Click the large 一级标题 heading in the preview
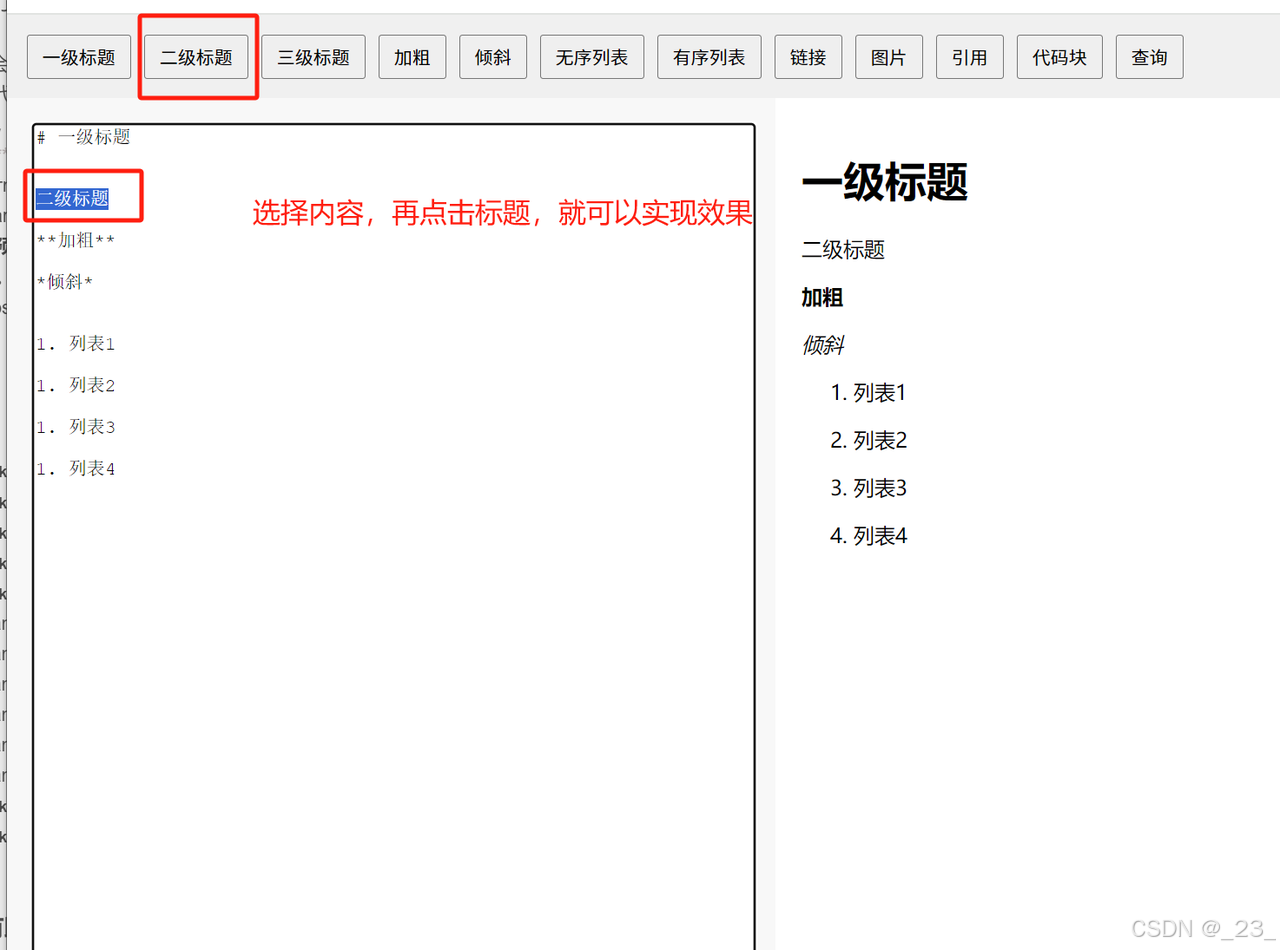The width and height of the screenshot is (1280, 950). pyautogui.click(x=884, y=183)
